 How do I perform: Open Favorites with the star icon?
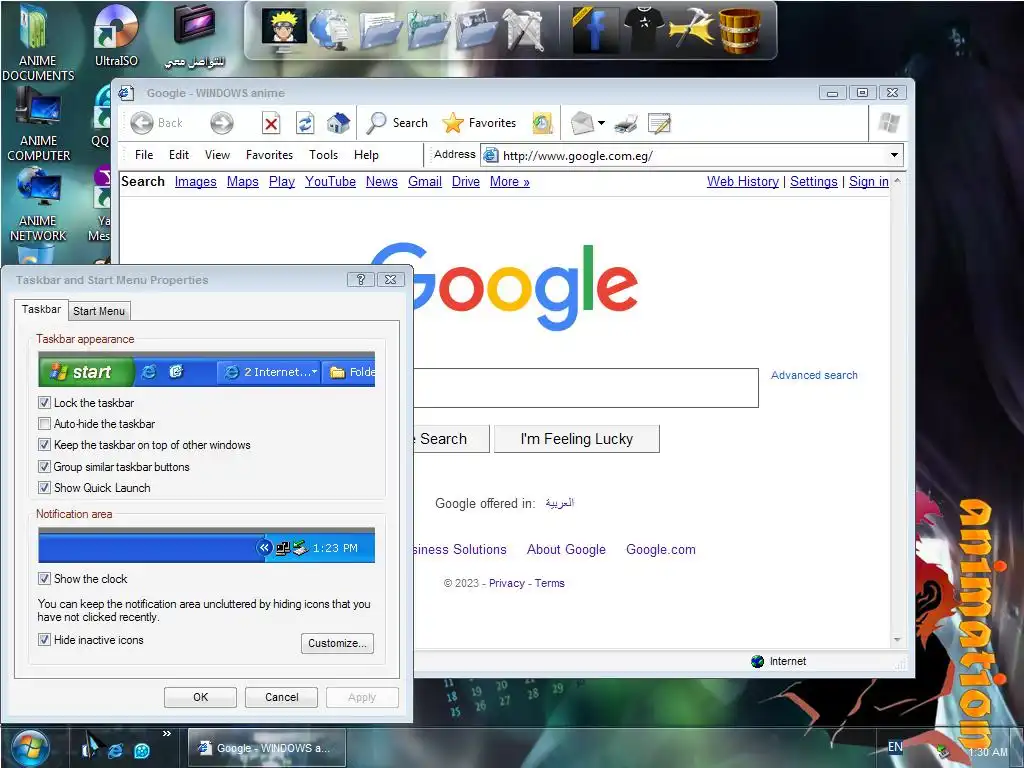pos(453,123)
